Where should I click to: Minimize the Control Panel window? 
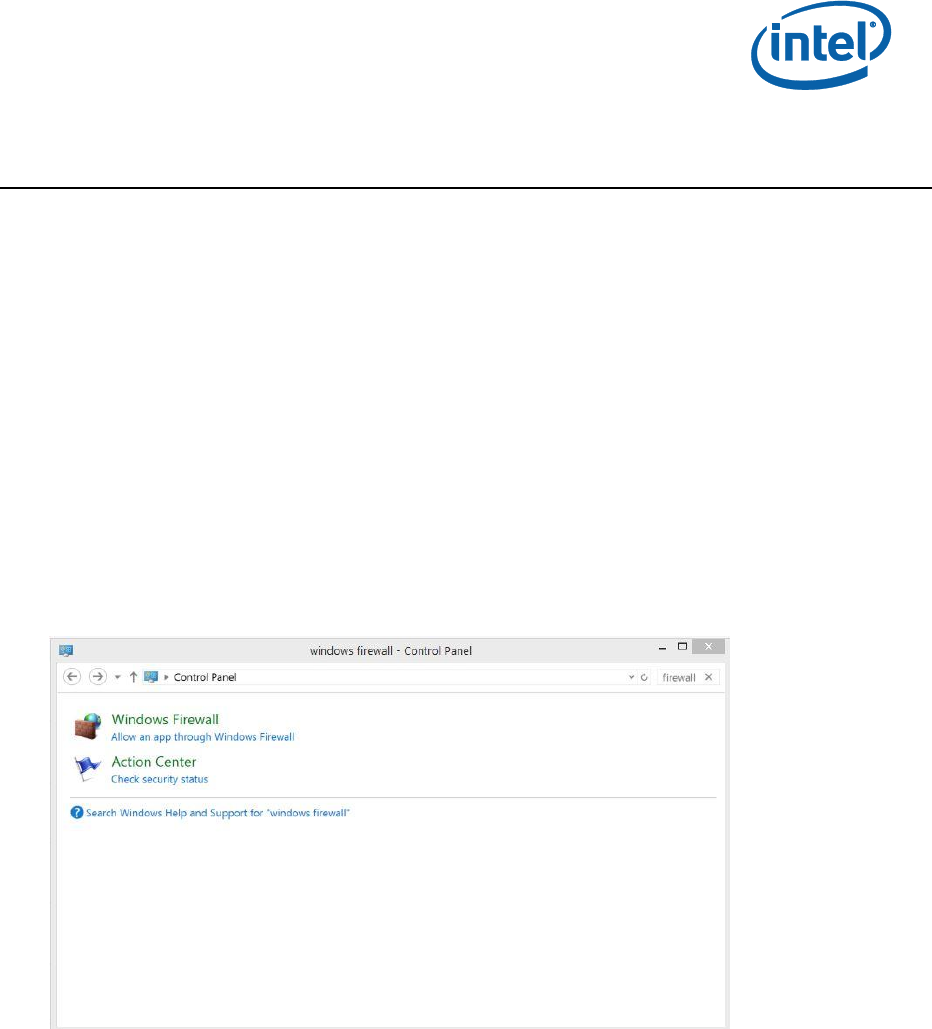pos(662,648)
